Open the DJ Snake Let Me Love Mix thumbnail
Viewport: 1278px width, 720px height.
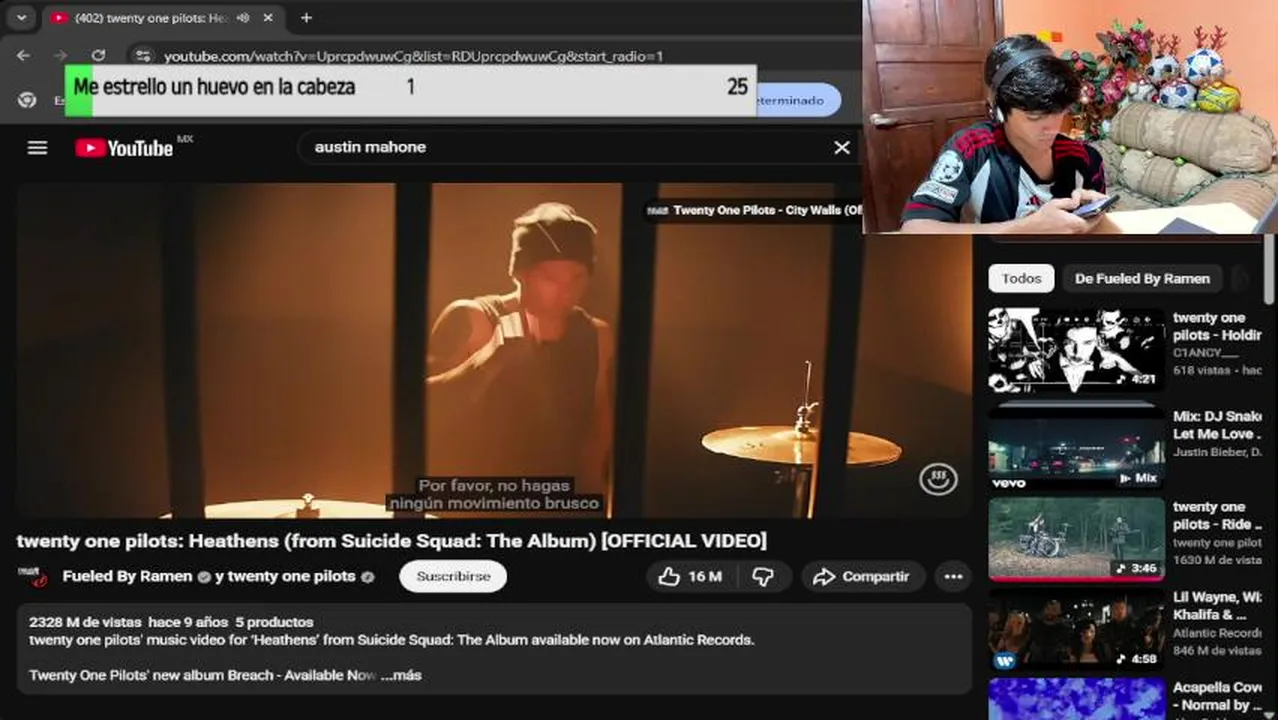[x=1076, y=446]
